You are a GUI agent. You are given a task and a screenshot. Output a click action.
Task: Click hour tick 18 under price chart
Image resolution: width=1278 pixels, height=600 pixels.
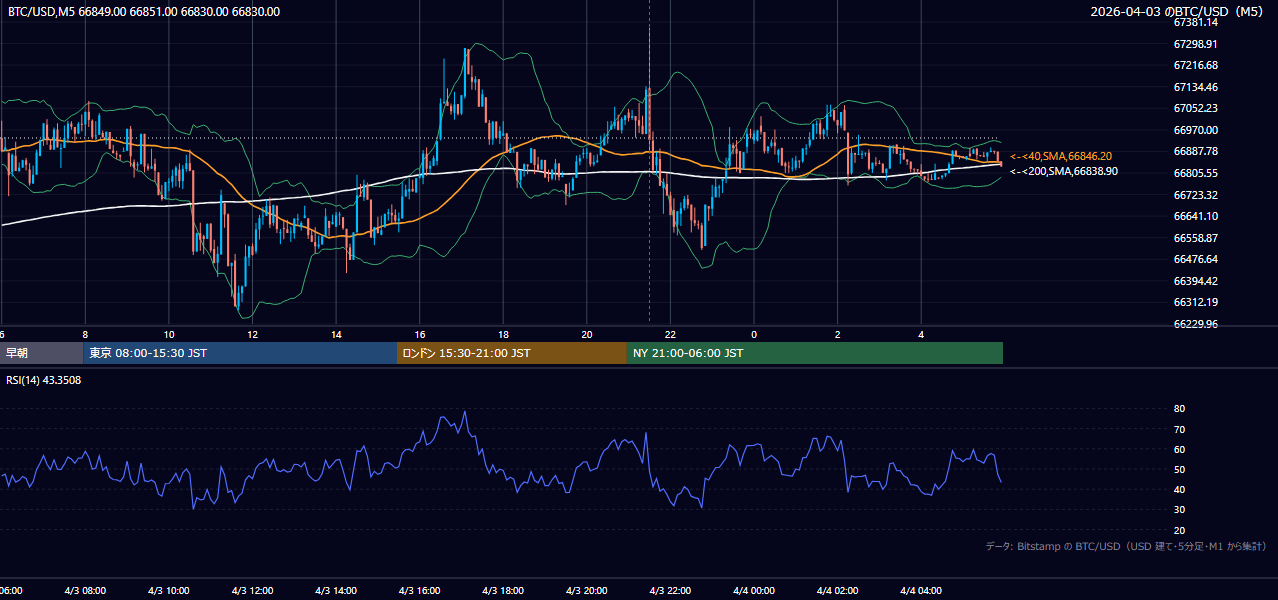pos(504,334)
